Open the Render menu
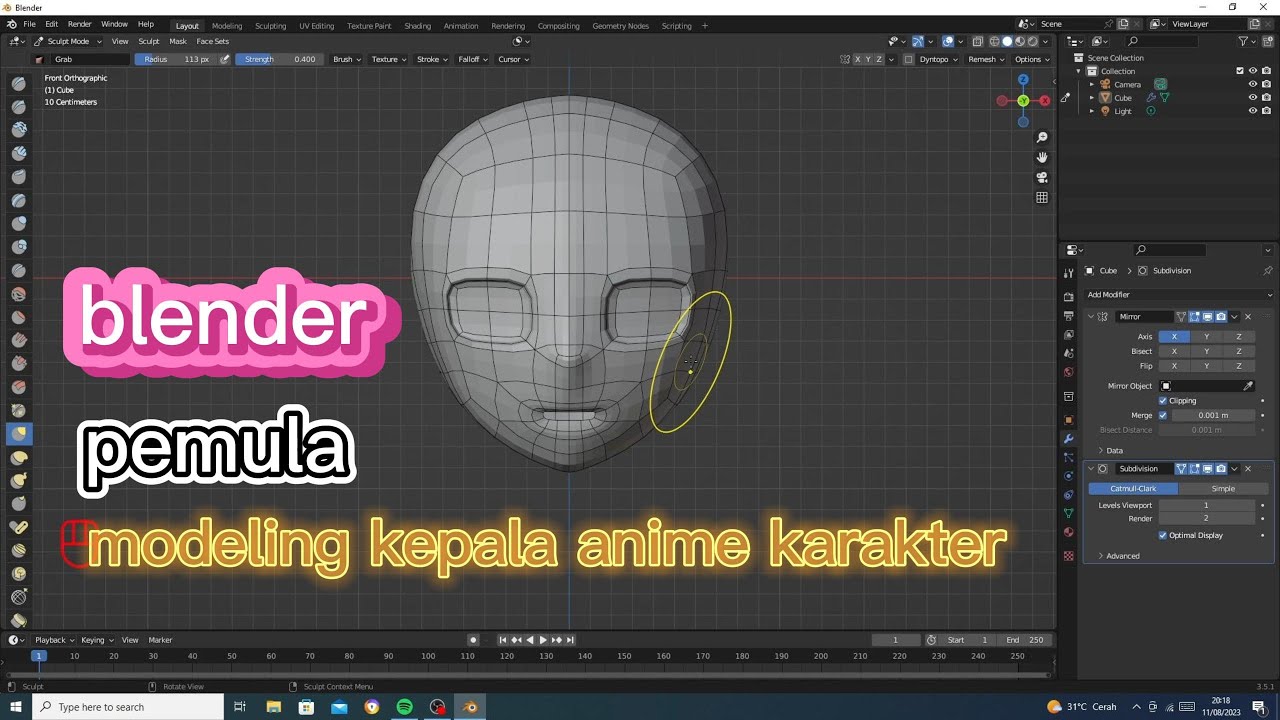1280x720 pixels. 79,24
